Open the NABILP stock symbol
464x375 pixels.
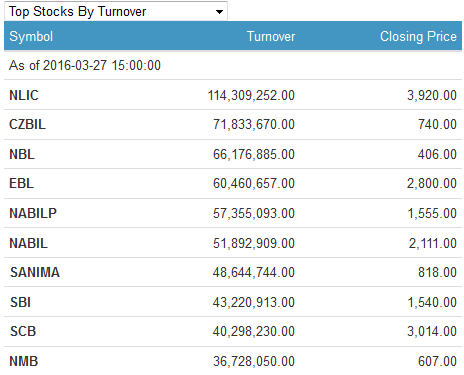[x=33, y=213]
